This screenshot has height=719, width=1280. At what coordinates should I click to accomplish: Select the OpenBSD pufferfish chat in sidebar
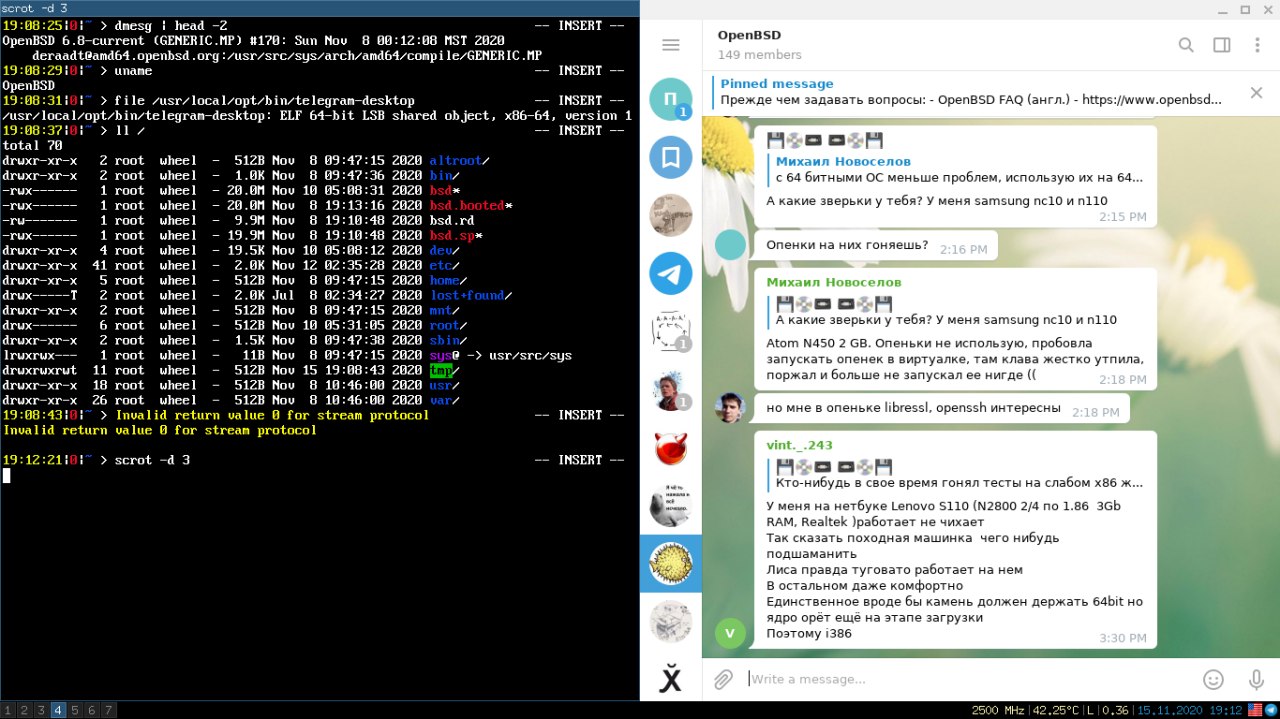pyautogui.click(x=671, y=563)
